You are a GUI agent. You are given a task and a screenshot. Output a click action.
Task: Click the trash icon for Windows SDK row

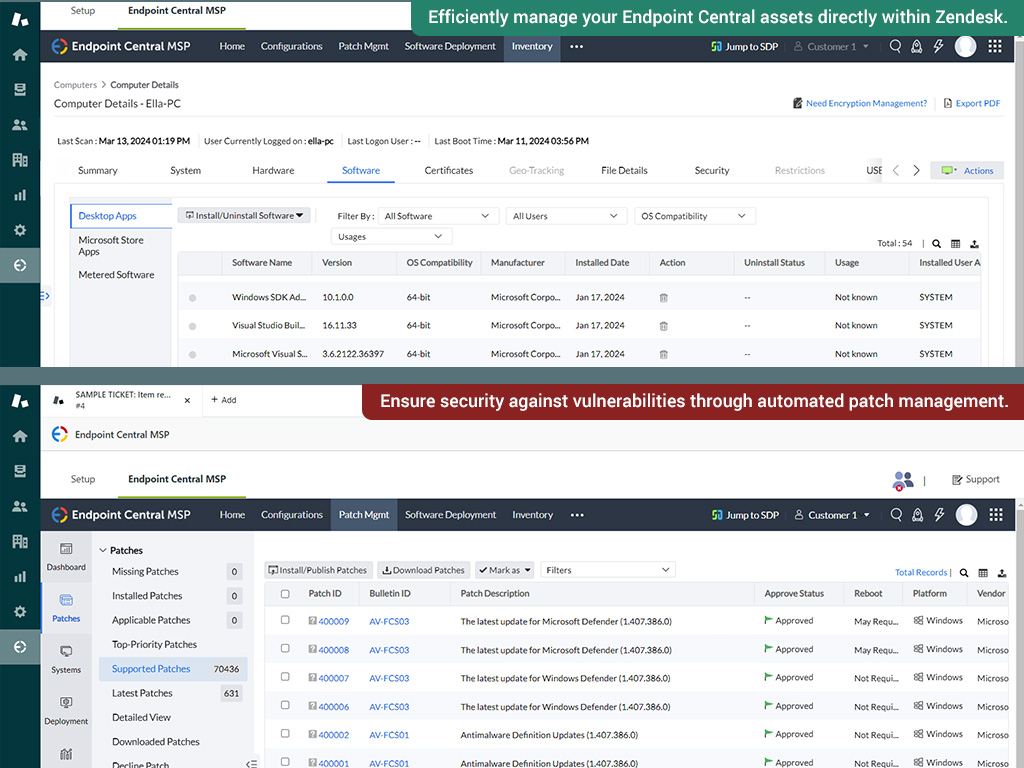point(663,298)
